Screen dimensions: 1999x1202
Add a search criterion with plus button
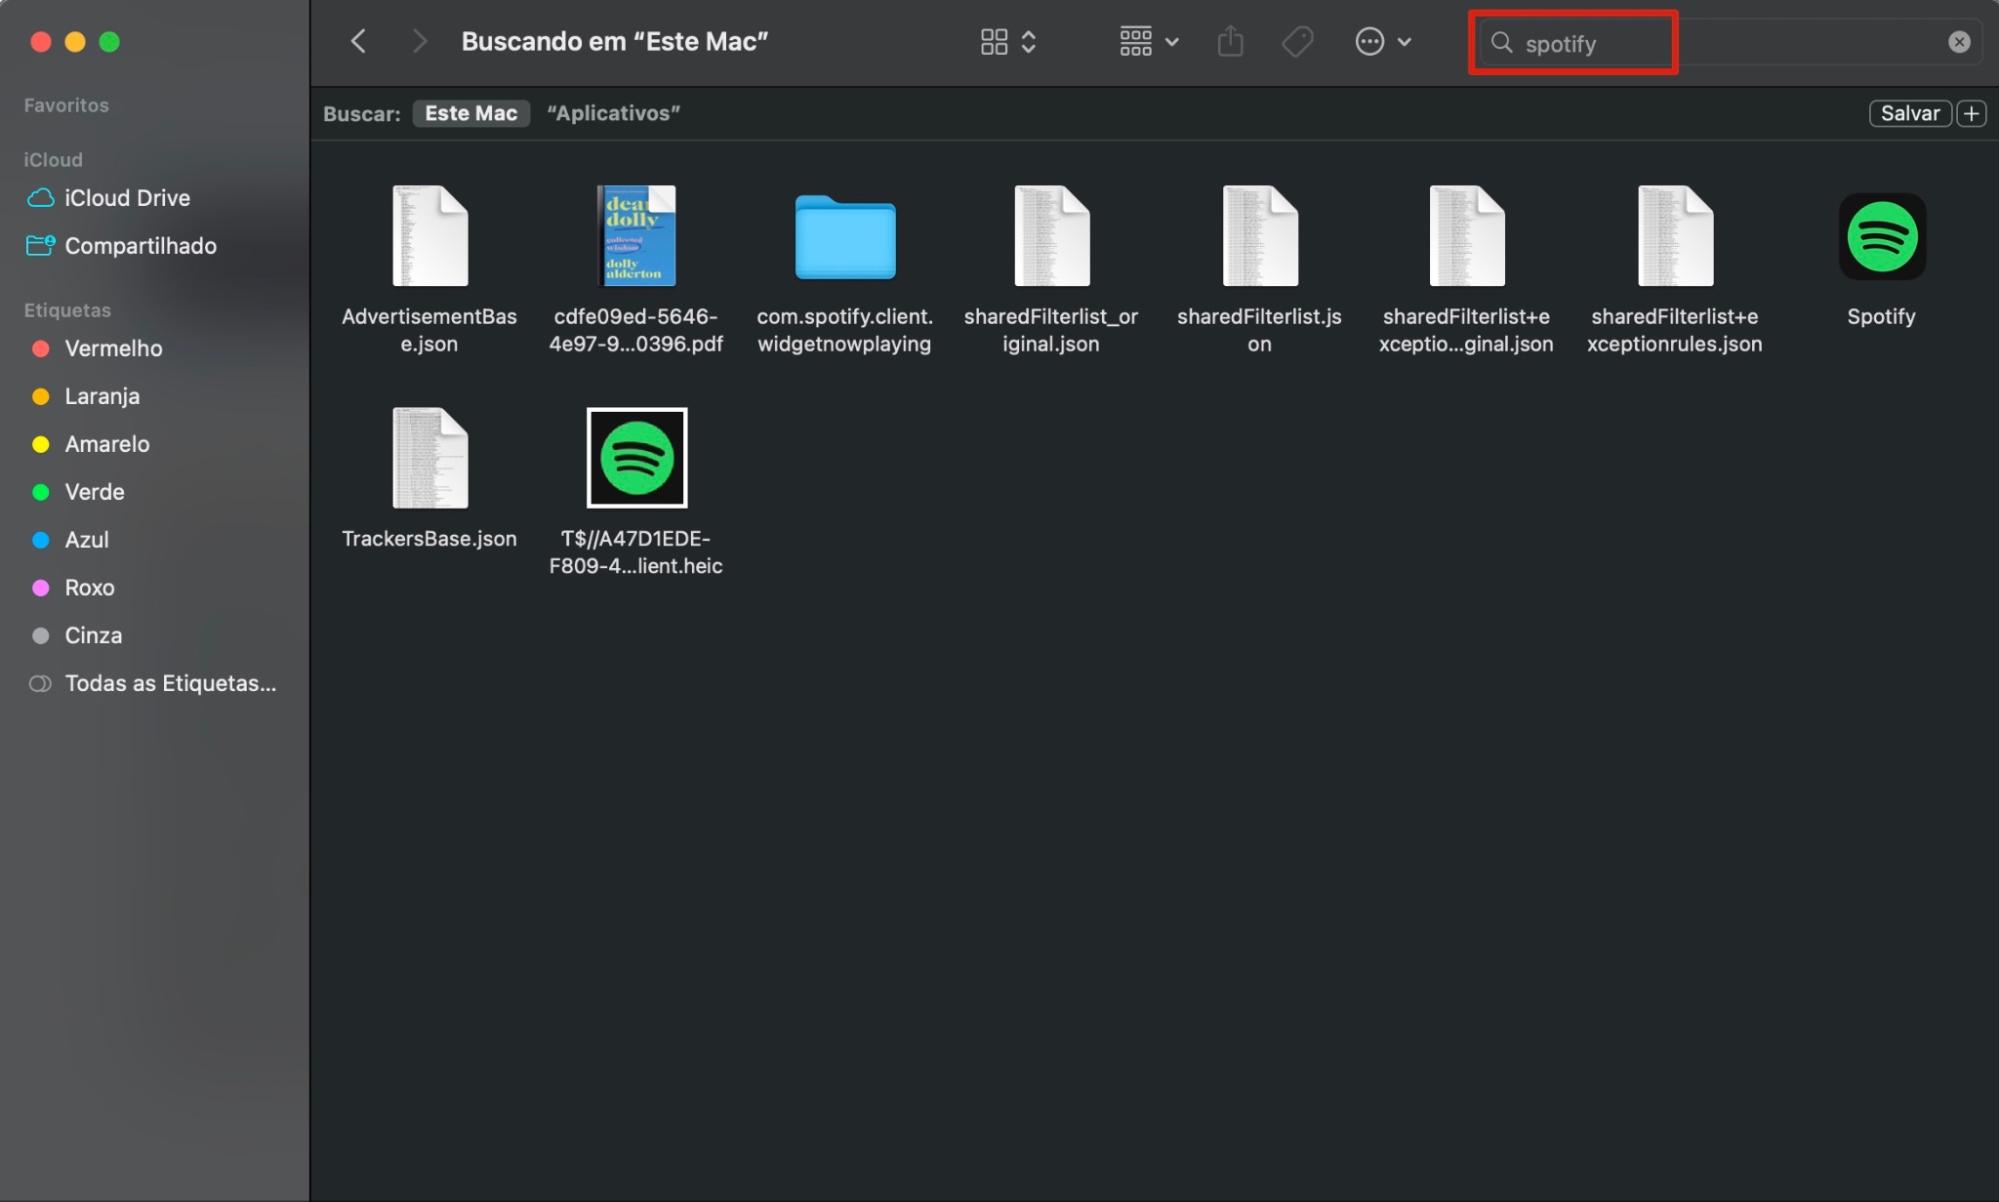click(x=1971, y=113)
